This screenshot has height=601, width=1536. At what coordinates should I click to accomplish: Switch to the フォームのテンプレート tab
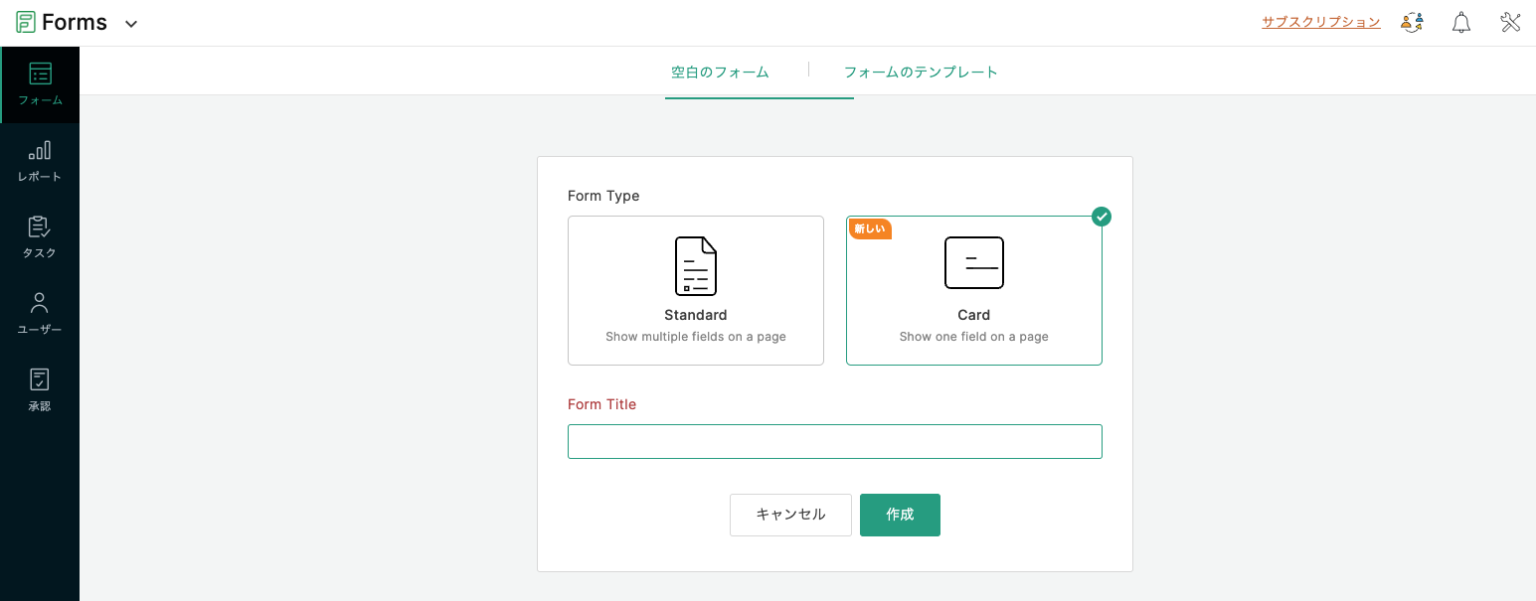[921, 72]
